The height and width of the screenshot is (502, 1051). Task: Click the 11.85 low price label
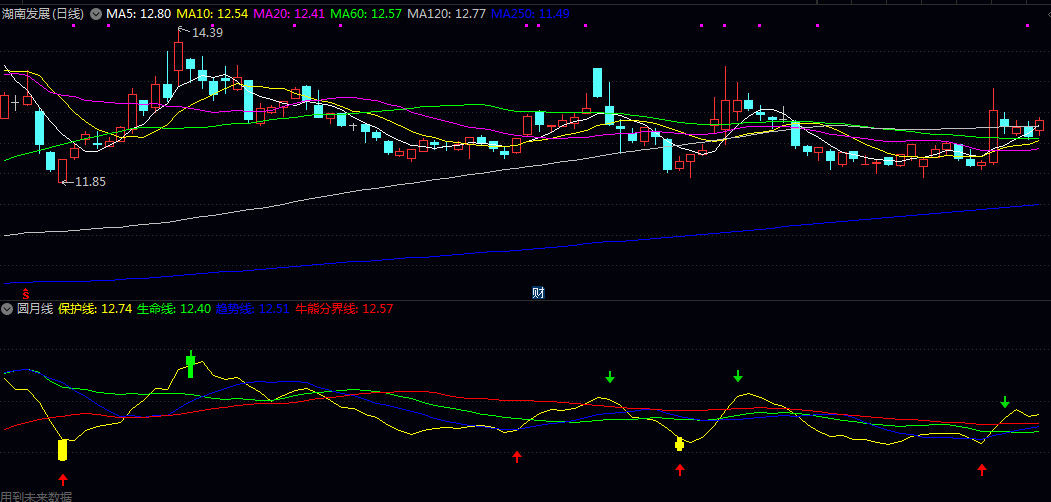90,182
